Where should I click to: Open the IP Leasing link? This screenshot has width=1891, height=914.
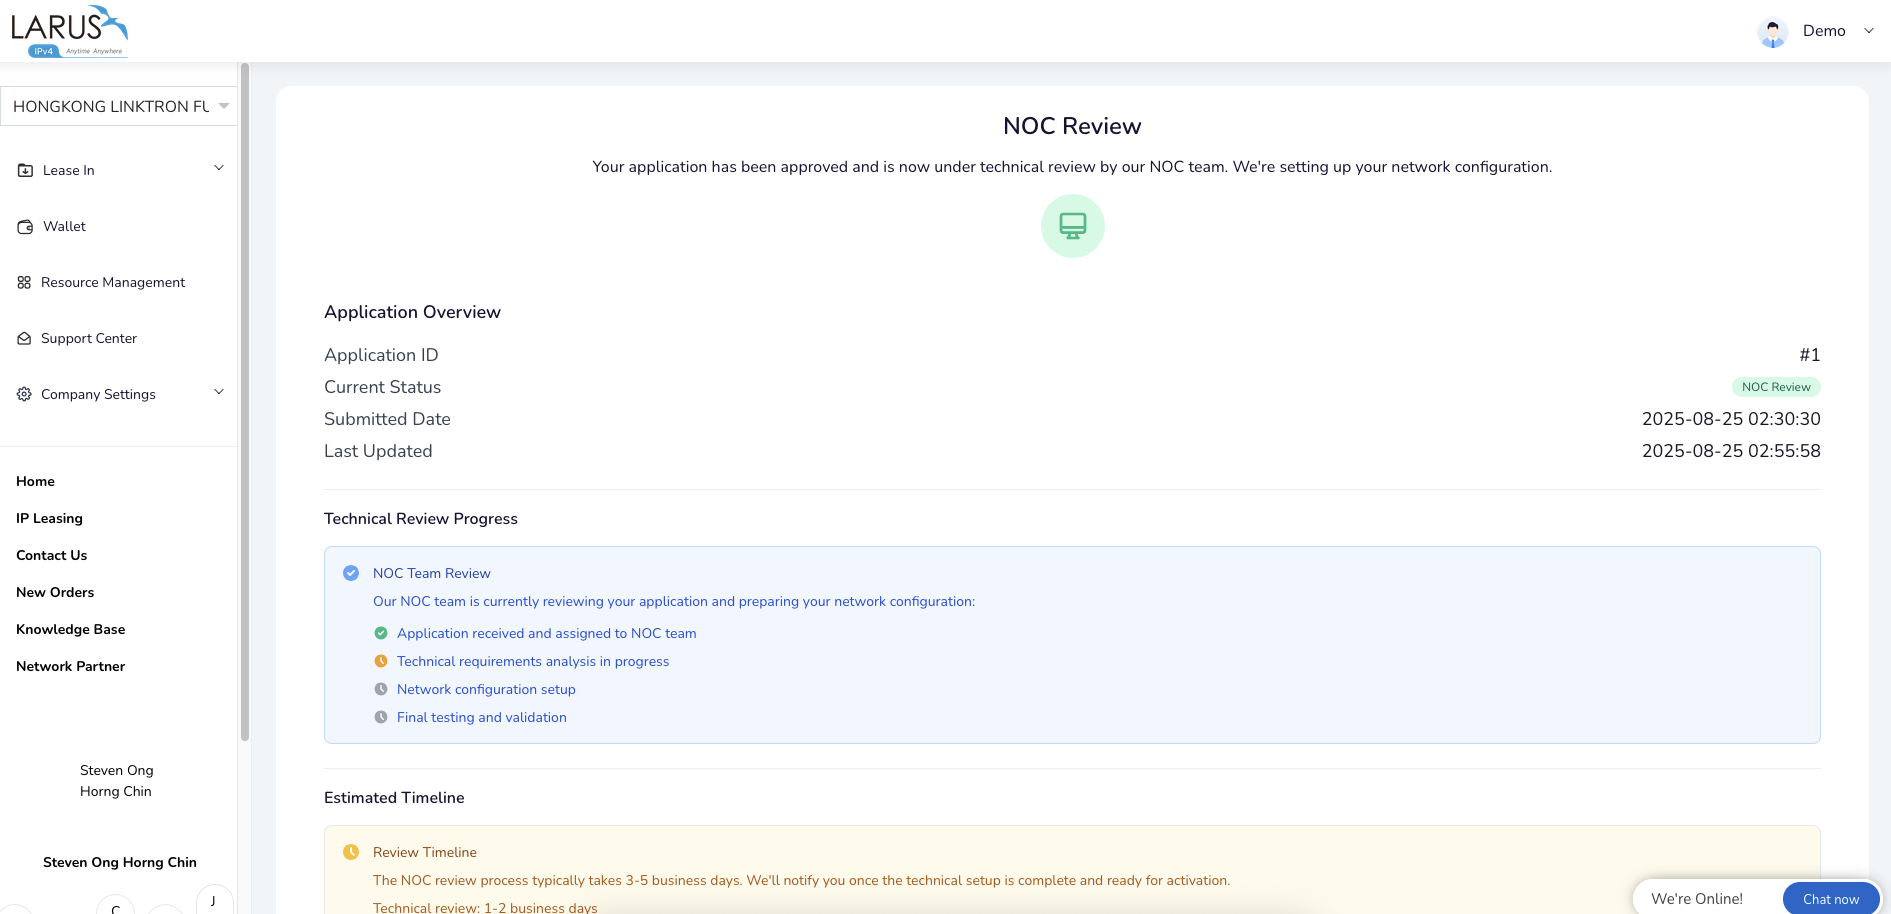pos(49,518)
